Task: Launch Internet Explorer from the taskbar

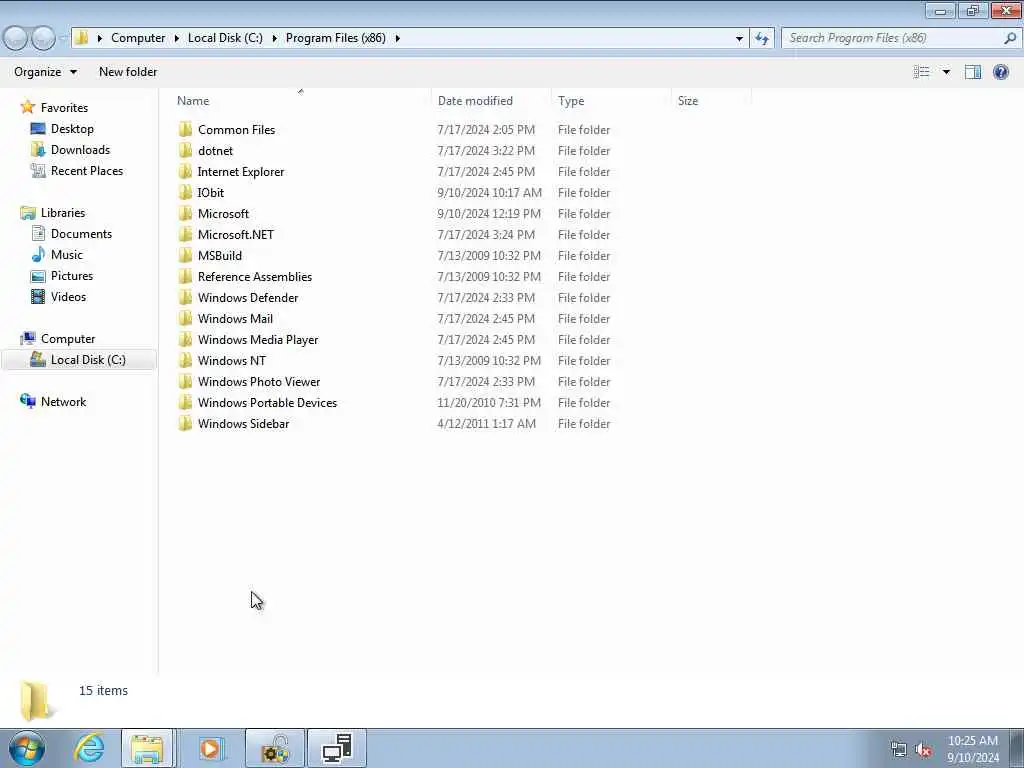Action: pos(89,748)
